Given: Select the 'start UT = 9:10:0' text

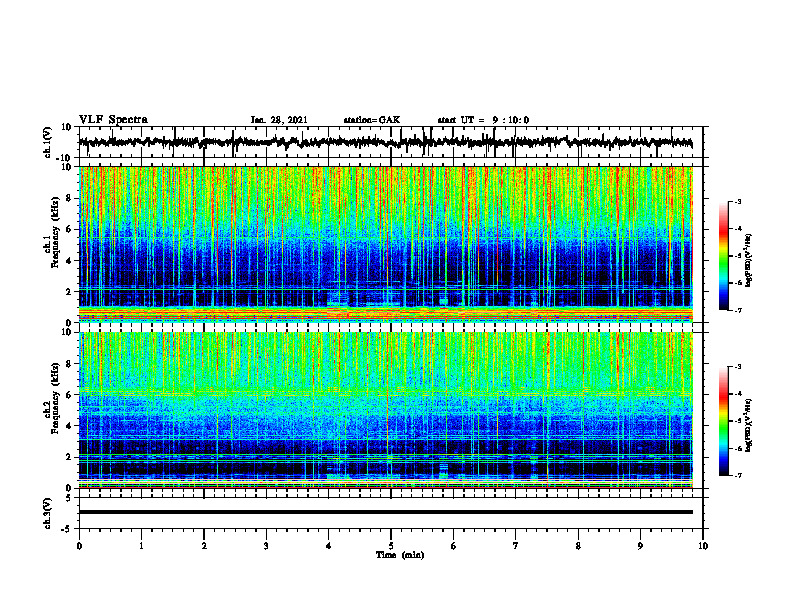Looking at the screenshot, I should point(483,120).
